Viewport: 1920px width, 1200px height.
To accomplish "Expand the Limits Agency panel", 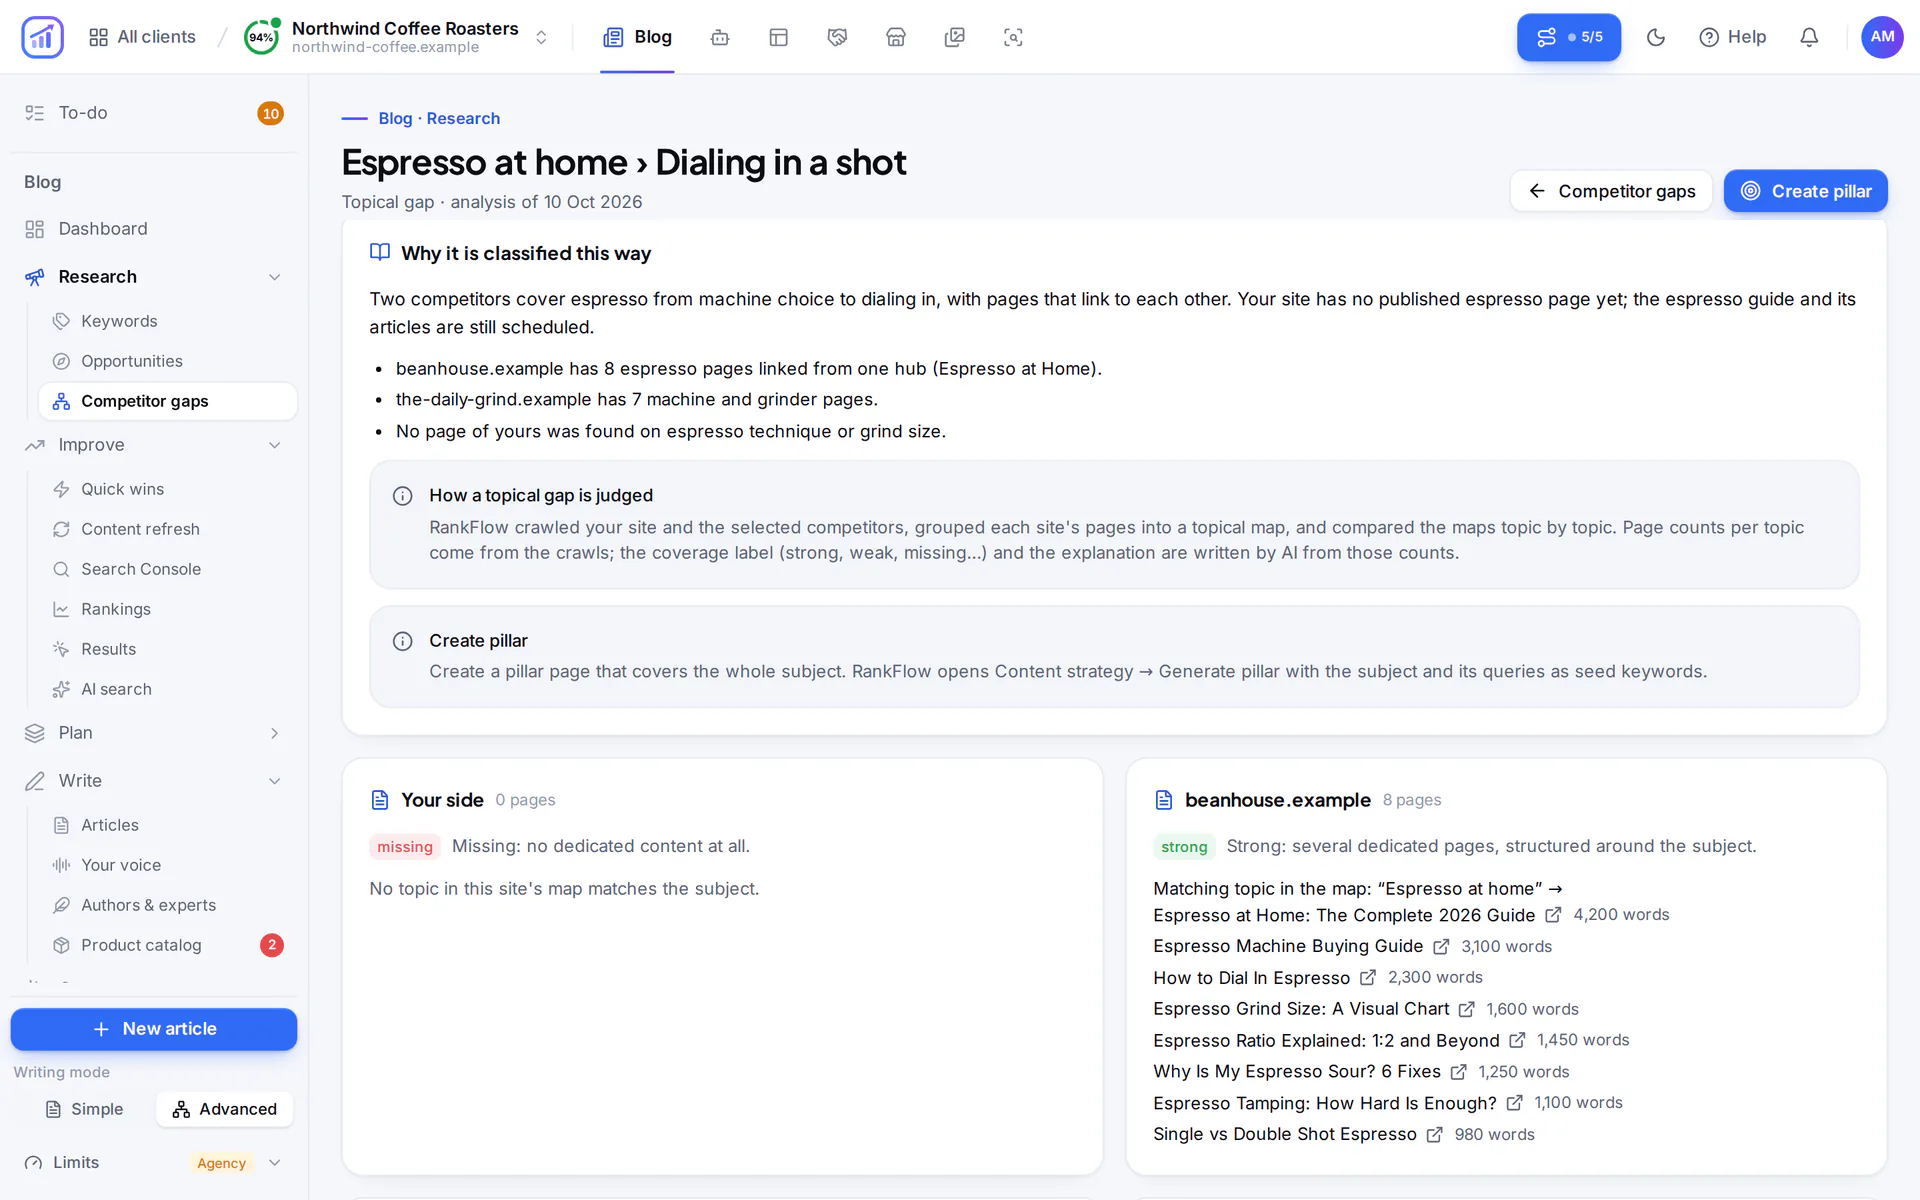I will (154, 1162).
